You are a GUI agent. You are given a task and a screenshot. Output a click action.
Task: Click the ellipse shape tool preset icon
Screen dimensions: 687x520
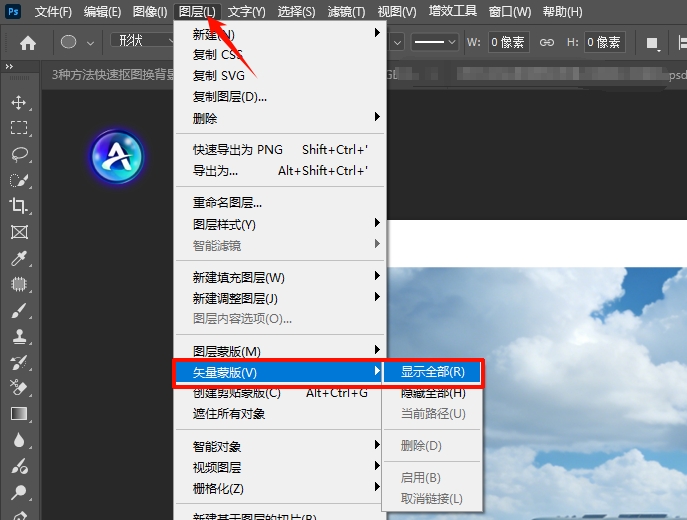tap(68, 42)
